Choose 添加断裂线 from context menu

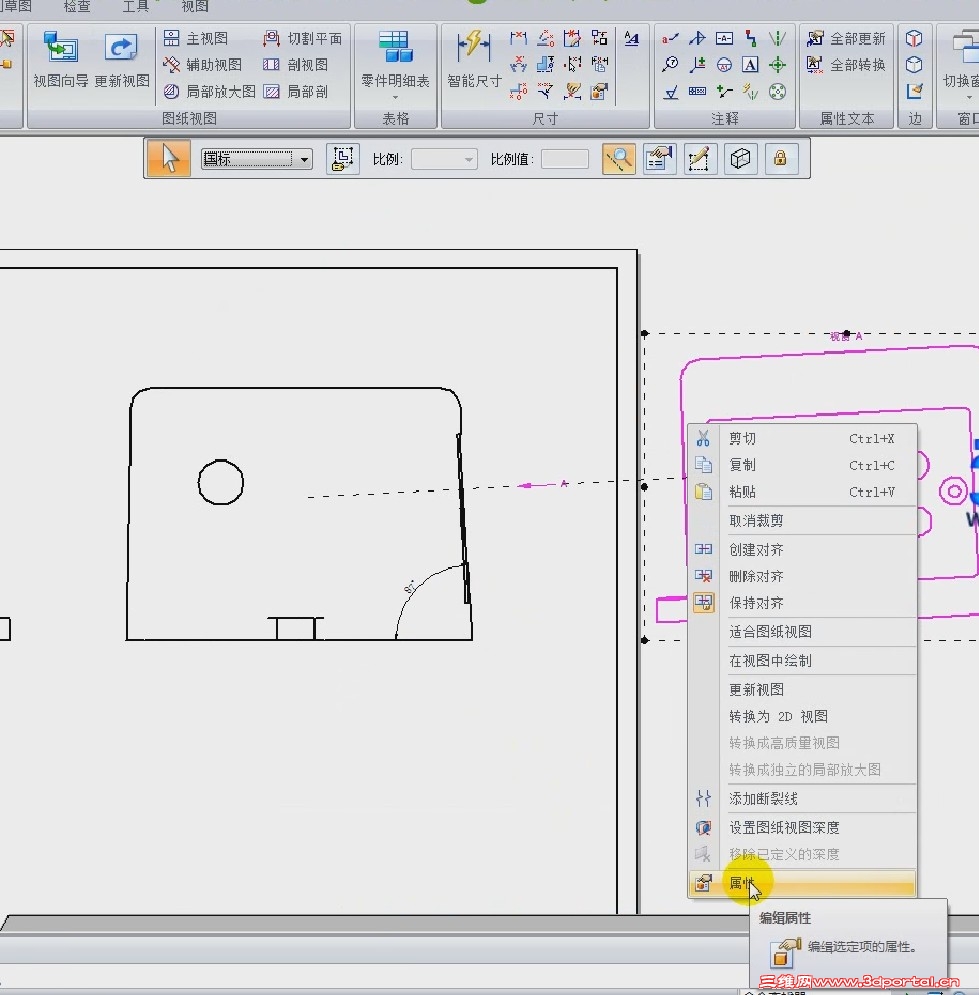click(803, 799)
